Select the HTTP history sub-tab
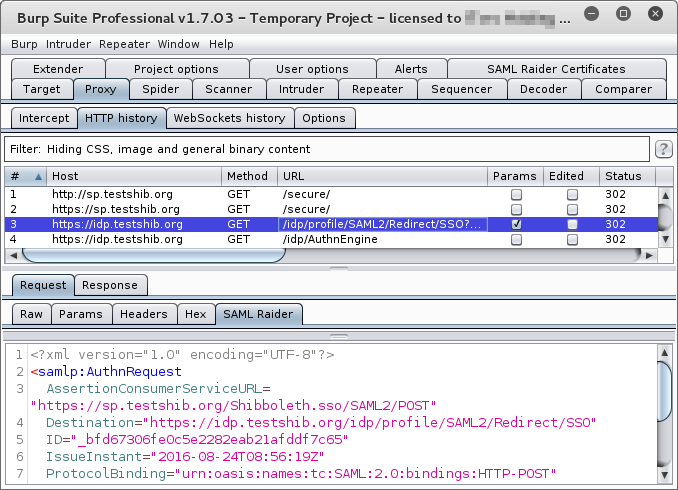Viewport: 678px width, 490px height. (121, 118)
